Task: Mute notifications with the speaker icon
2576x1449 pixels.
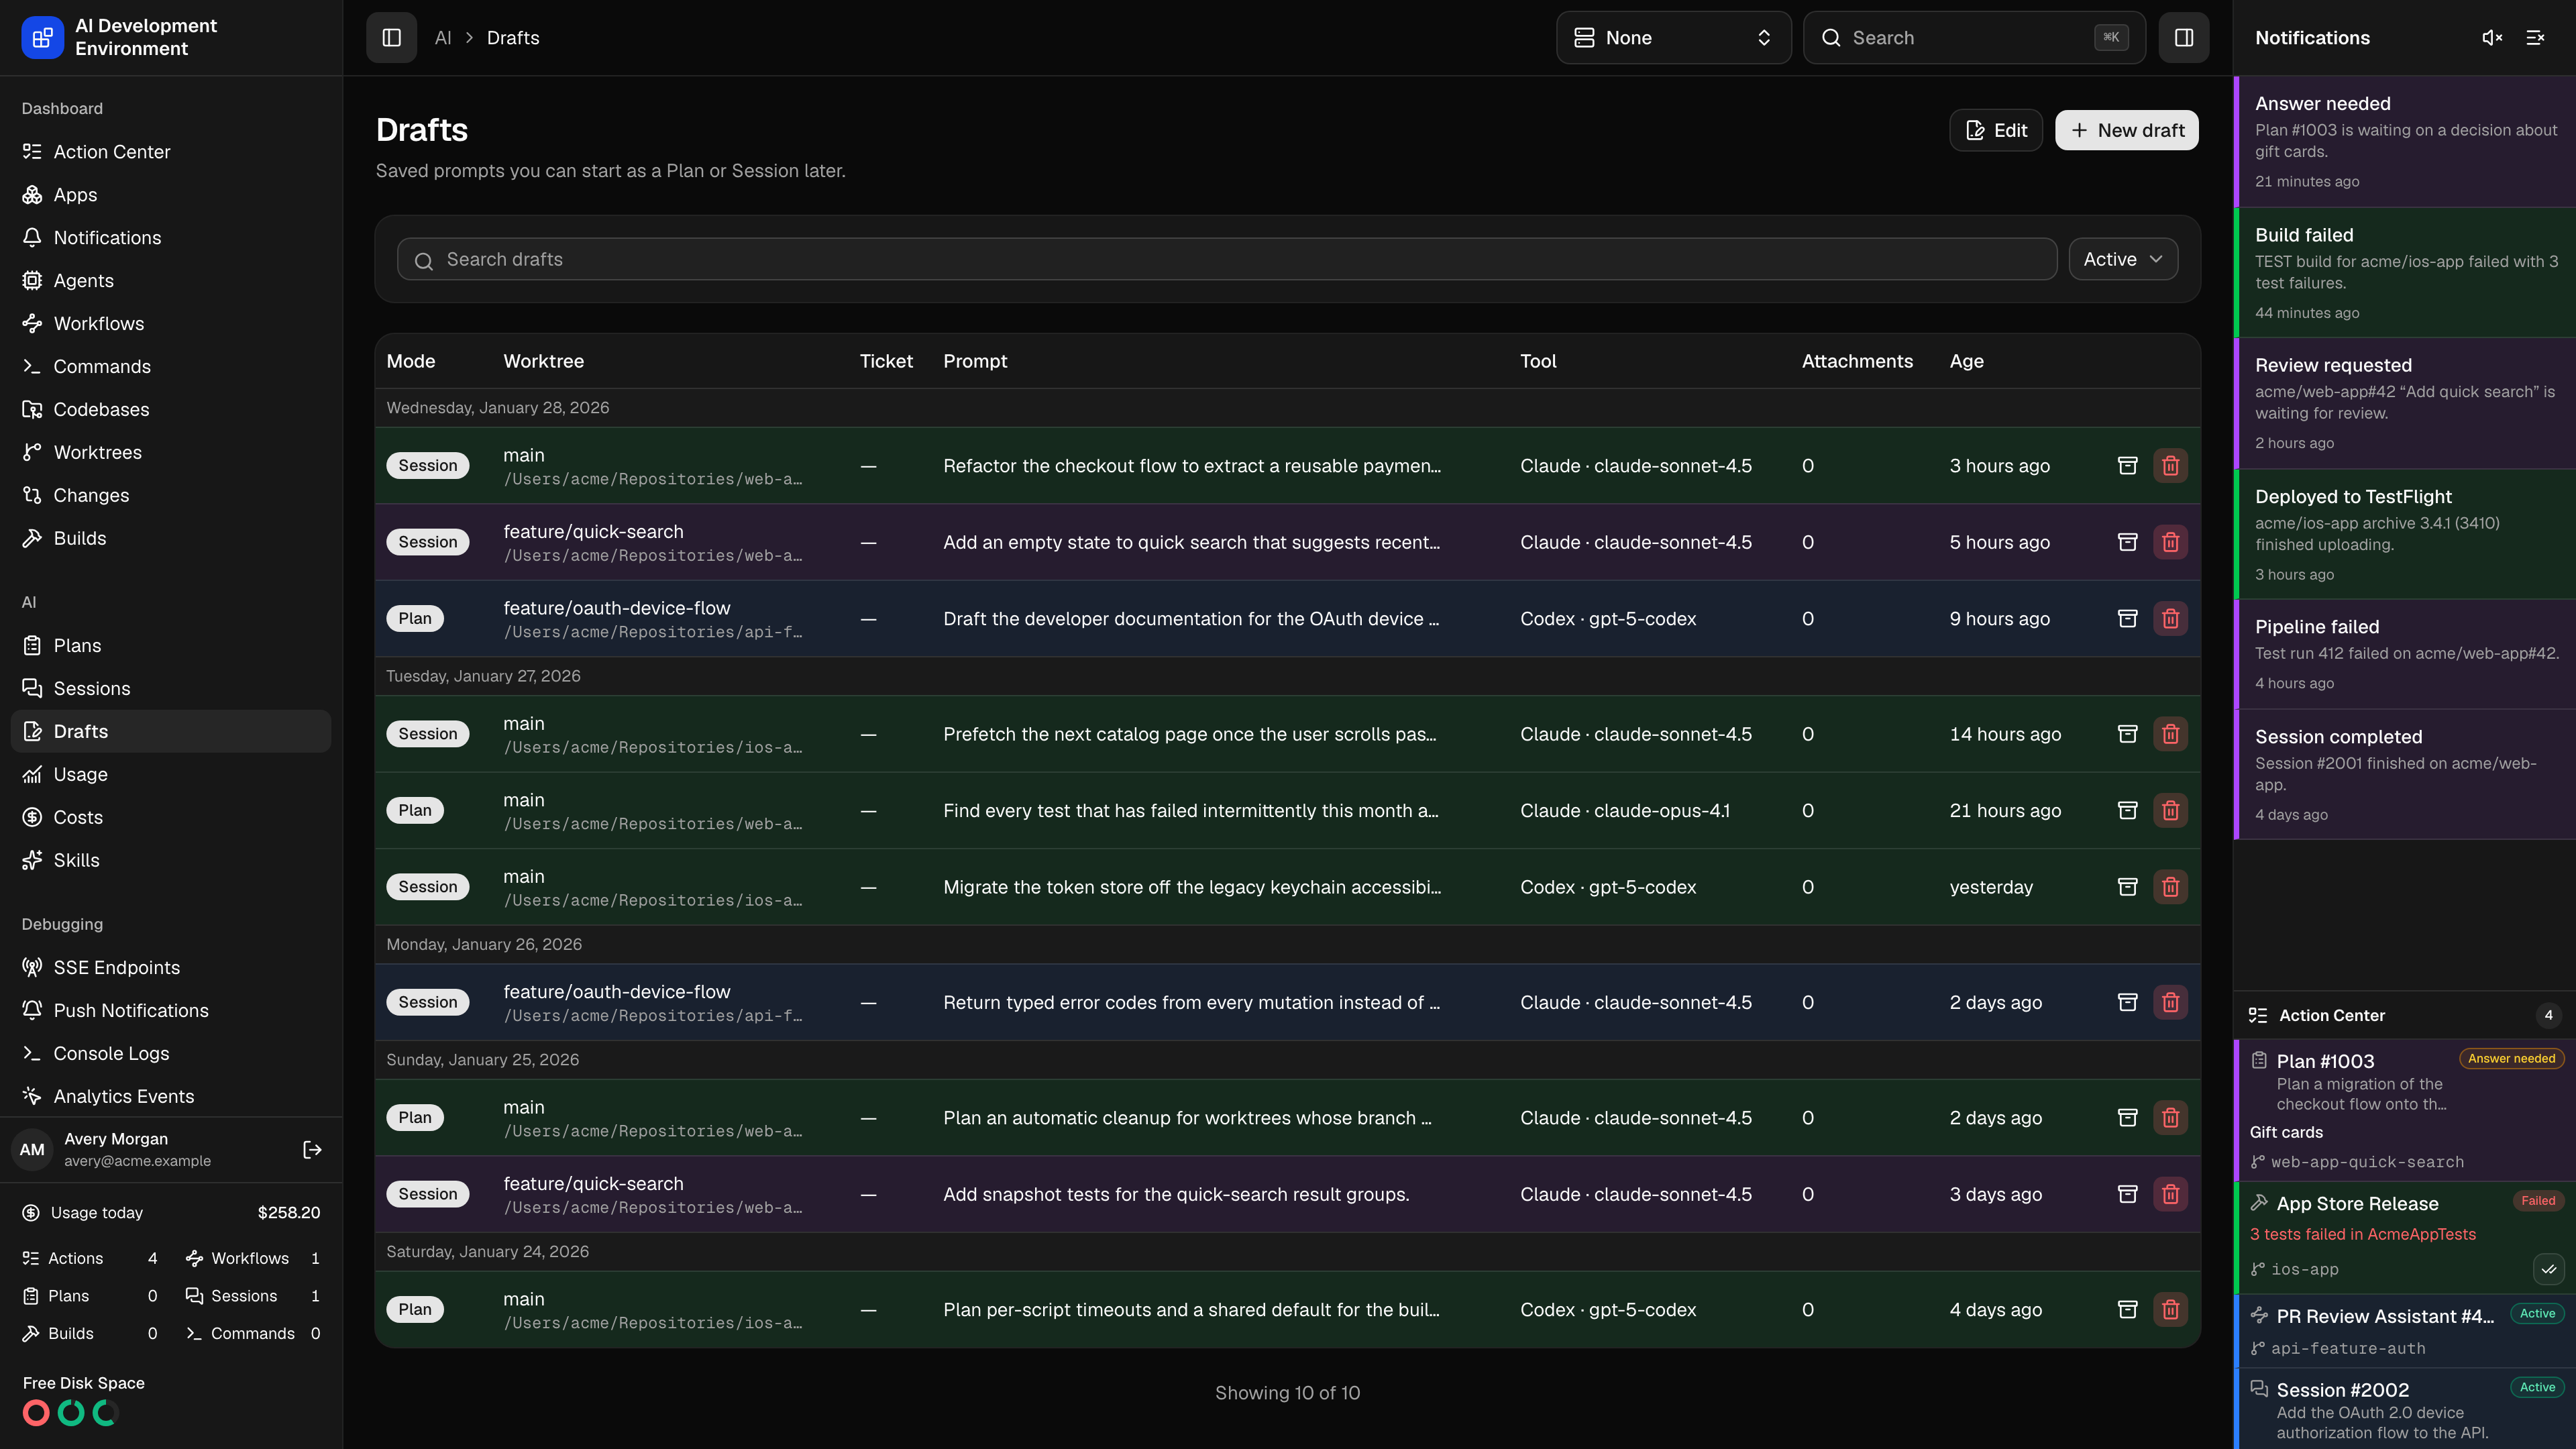Action: click(x=2492, y=38)
